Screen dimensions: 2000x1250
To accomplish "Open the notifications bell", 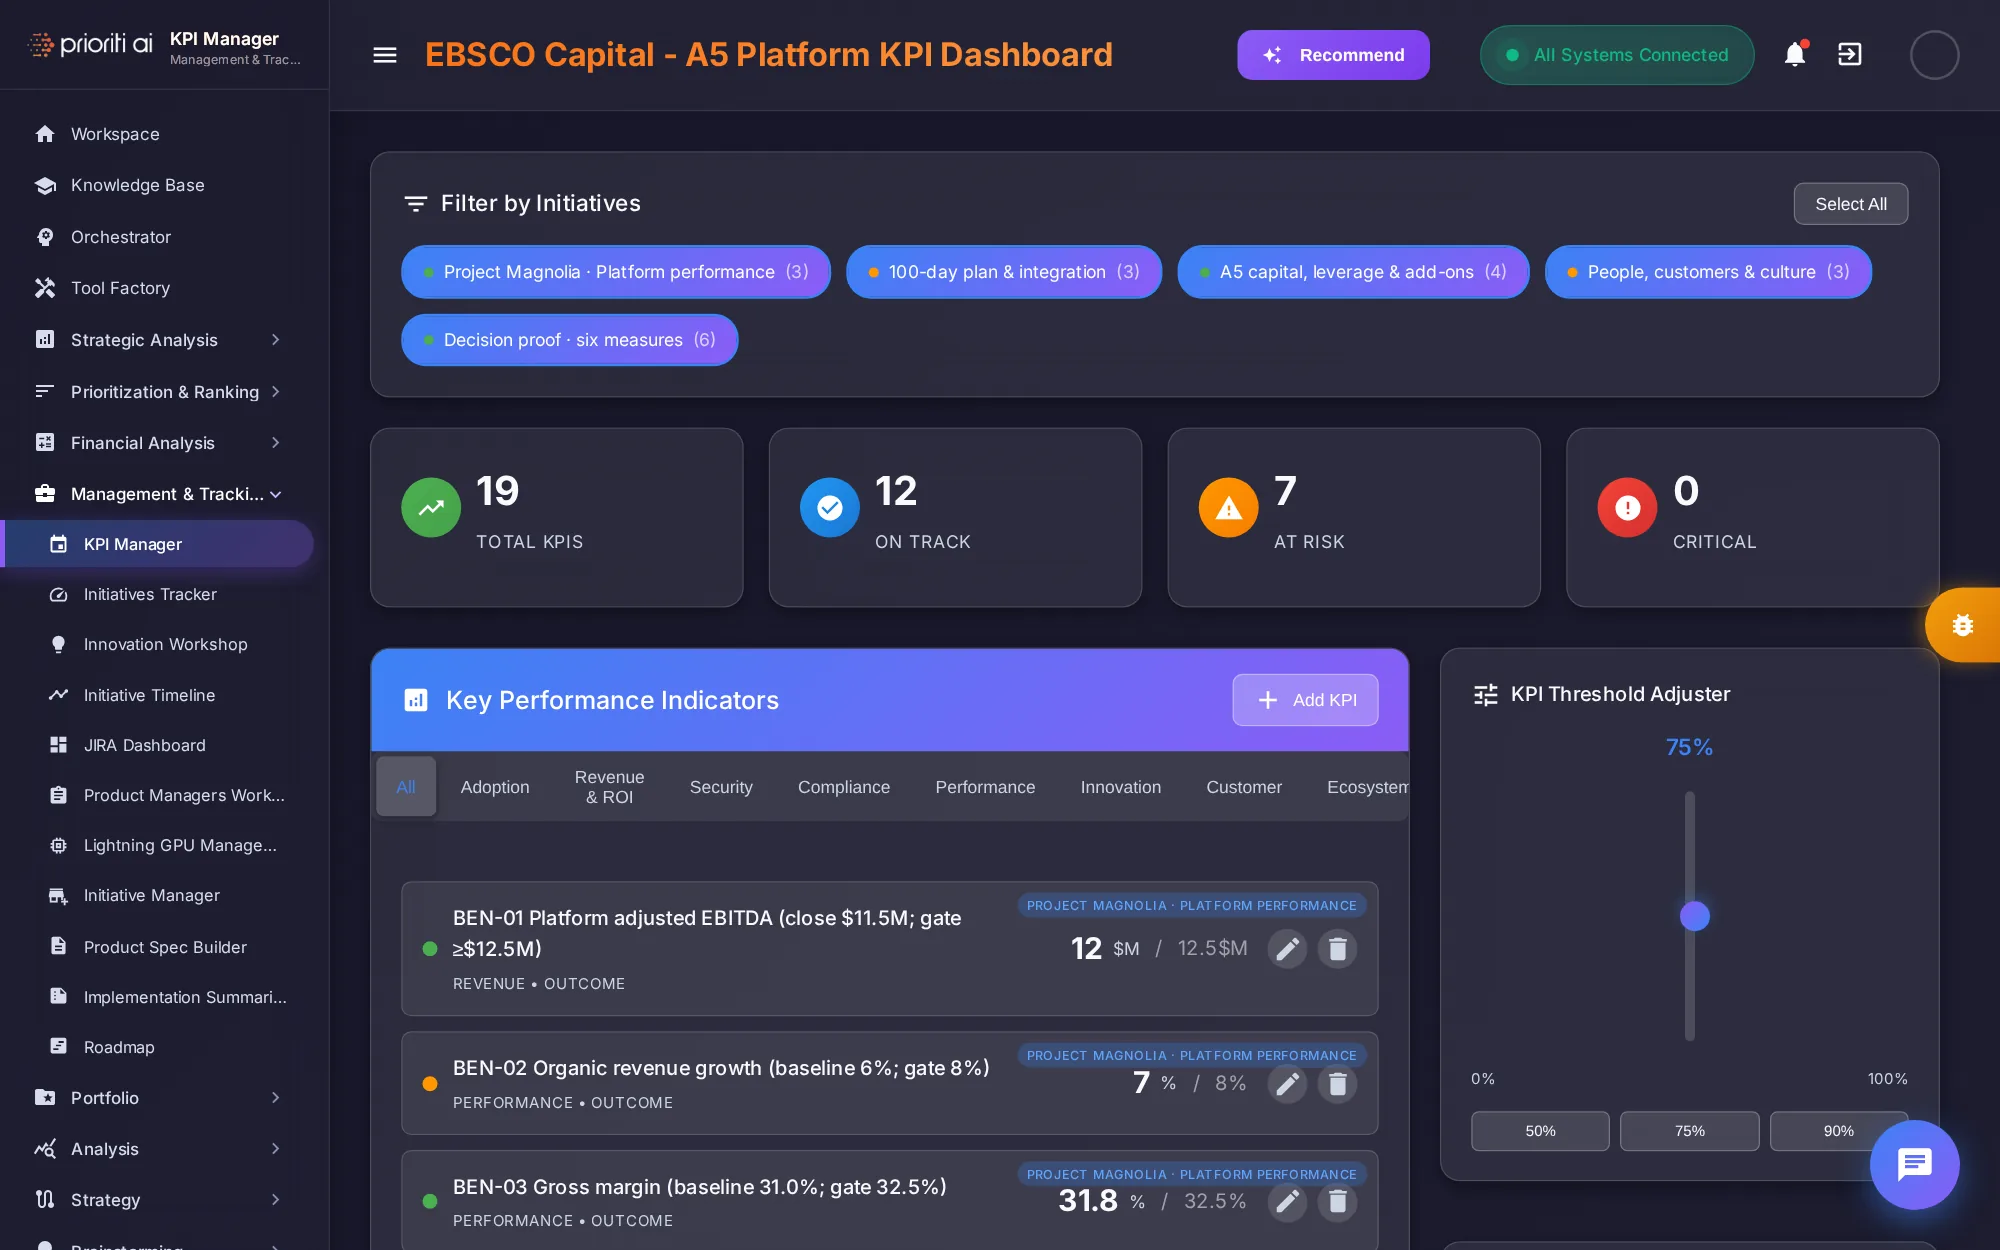I will [1795, 54].
